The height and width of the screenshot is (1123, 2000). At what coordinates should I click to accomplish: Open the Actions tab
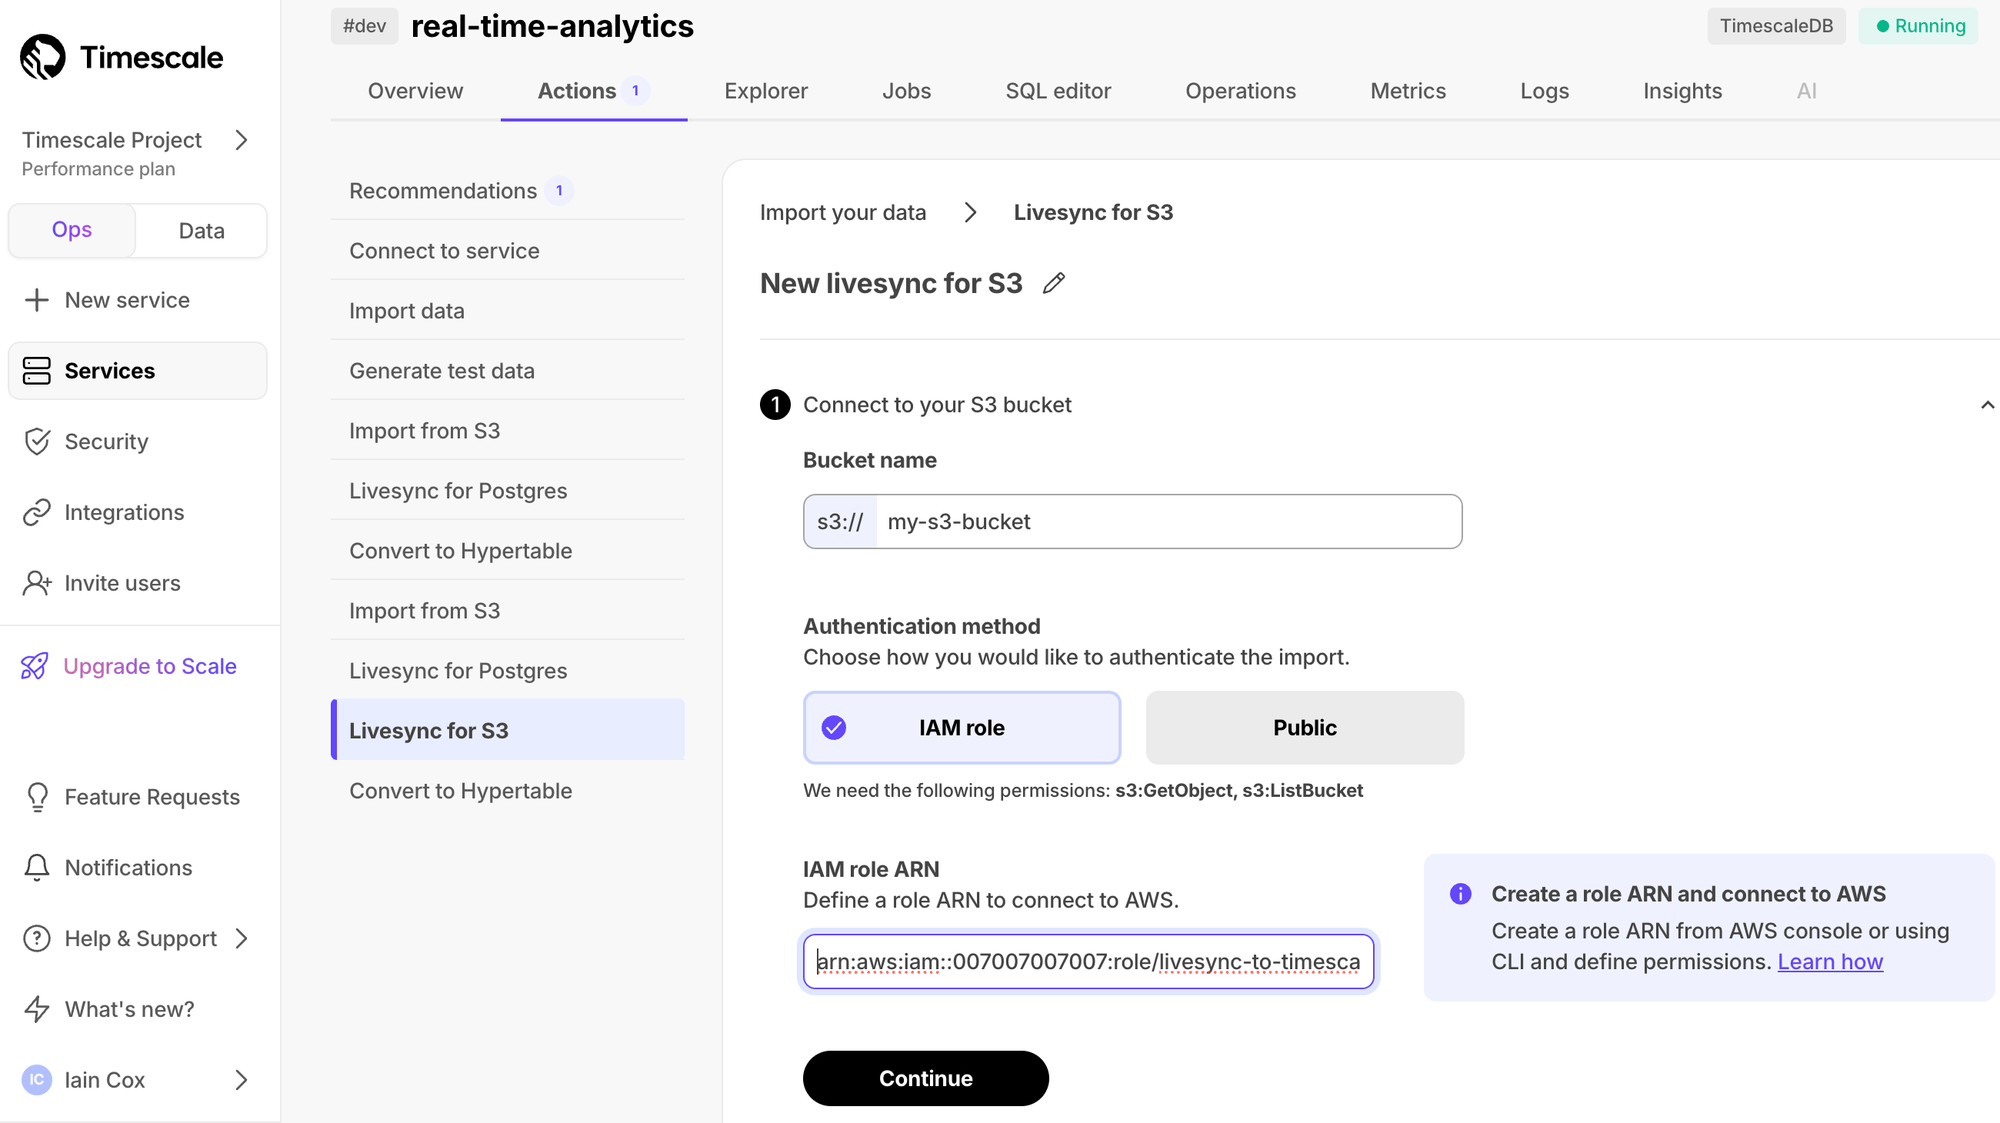click(x=594, y=91)
